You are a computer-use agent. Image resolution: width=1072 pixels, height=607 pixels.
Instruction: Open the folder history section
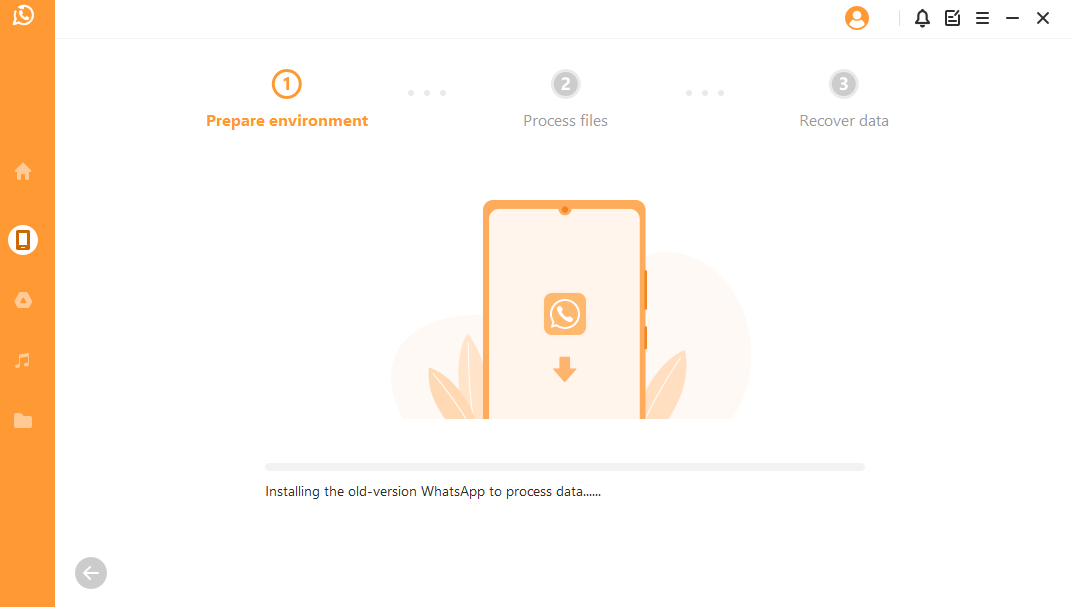23,420
